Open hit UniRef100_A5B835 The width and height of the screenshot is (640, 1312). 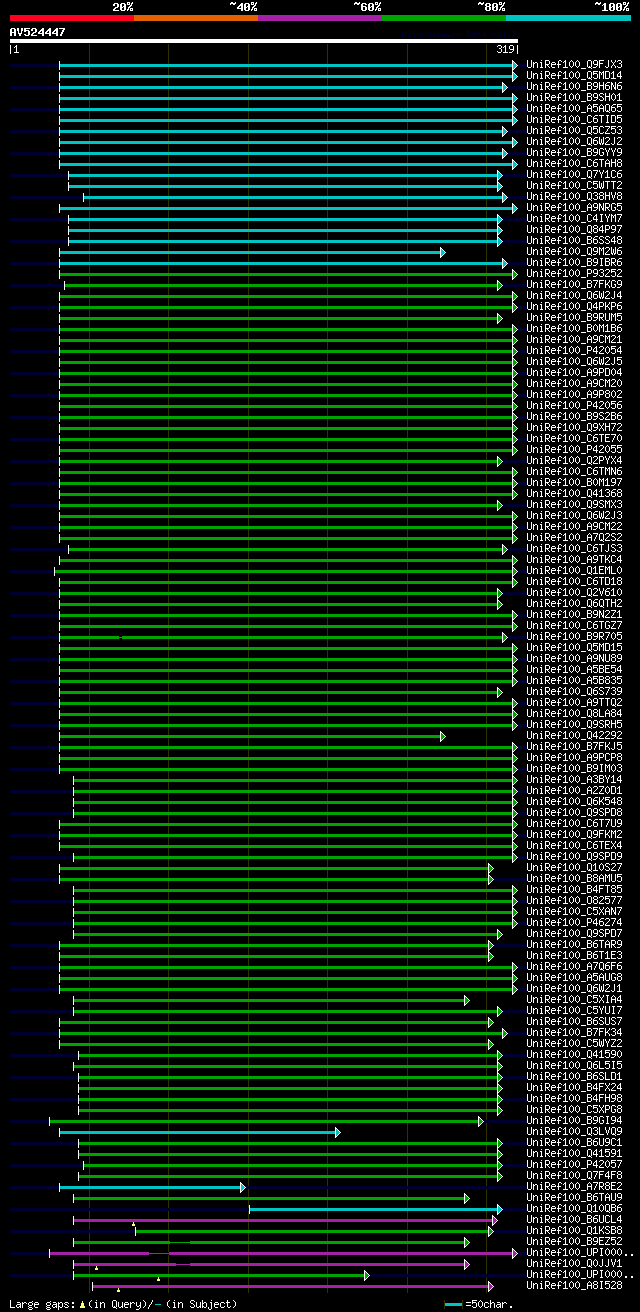[x=575, y=680]
